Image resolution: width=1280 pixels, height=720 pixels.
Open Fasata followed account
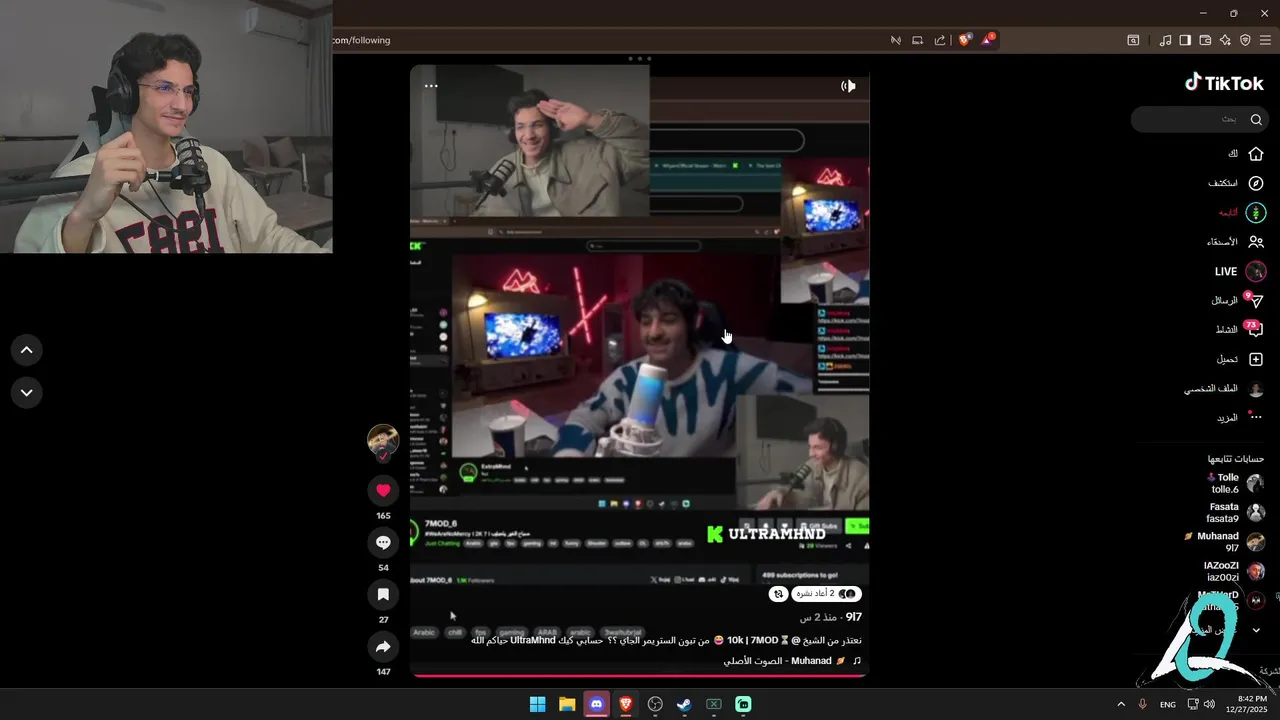1237,512
